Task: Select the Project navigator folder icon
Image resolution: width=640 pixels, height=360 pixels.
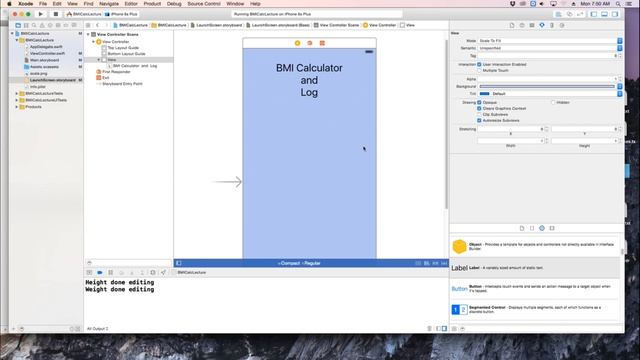Action: 18,25
